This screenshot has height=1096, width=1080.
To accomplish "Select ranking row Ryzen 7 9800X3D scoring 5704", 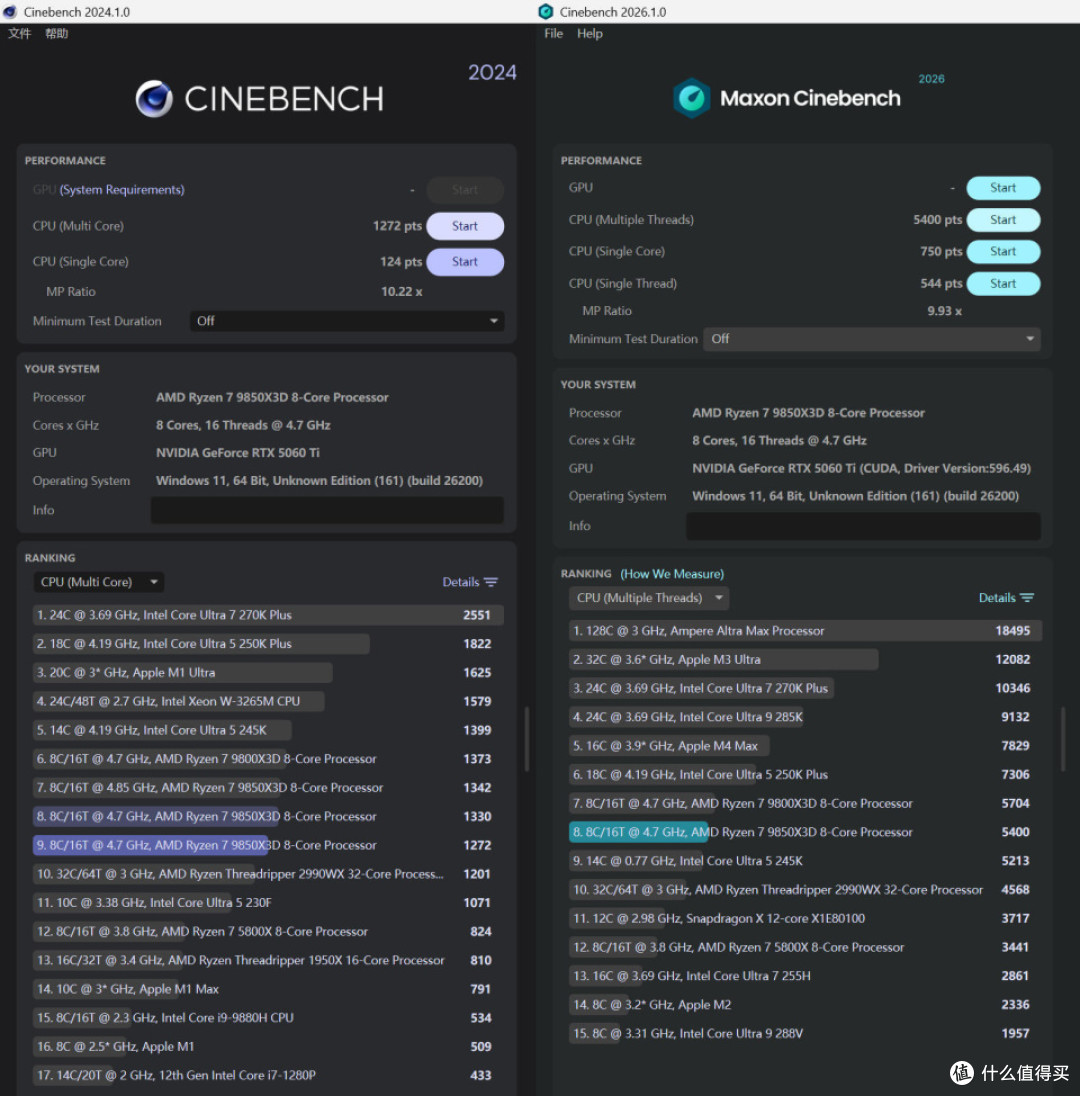I will pos(805,803).
